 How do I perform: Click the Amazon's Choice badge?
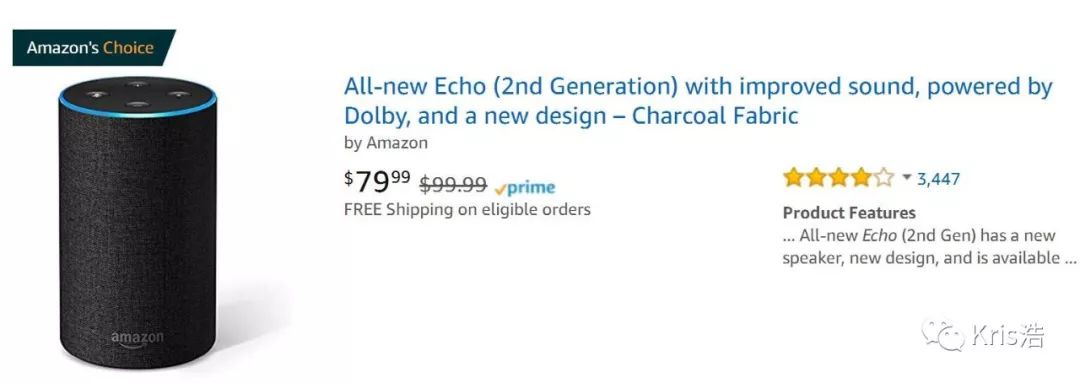click(94, 48)
